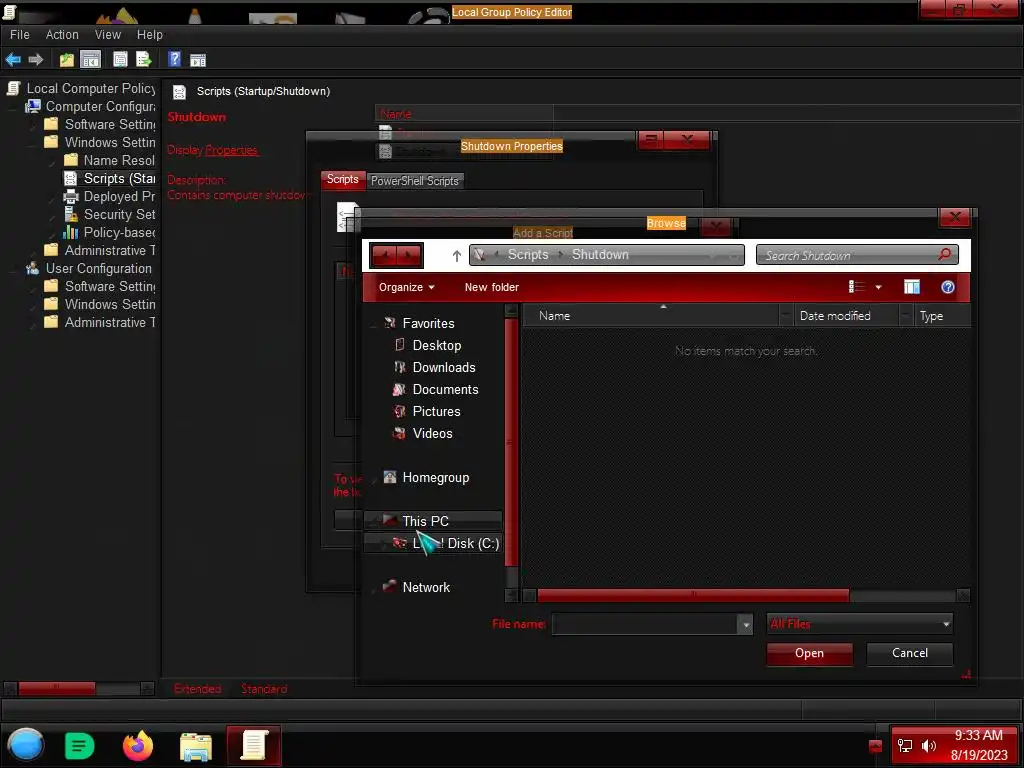Click the Export List toolbar icon
1024x768 pixels.
[144, 59]
